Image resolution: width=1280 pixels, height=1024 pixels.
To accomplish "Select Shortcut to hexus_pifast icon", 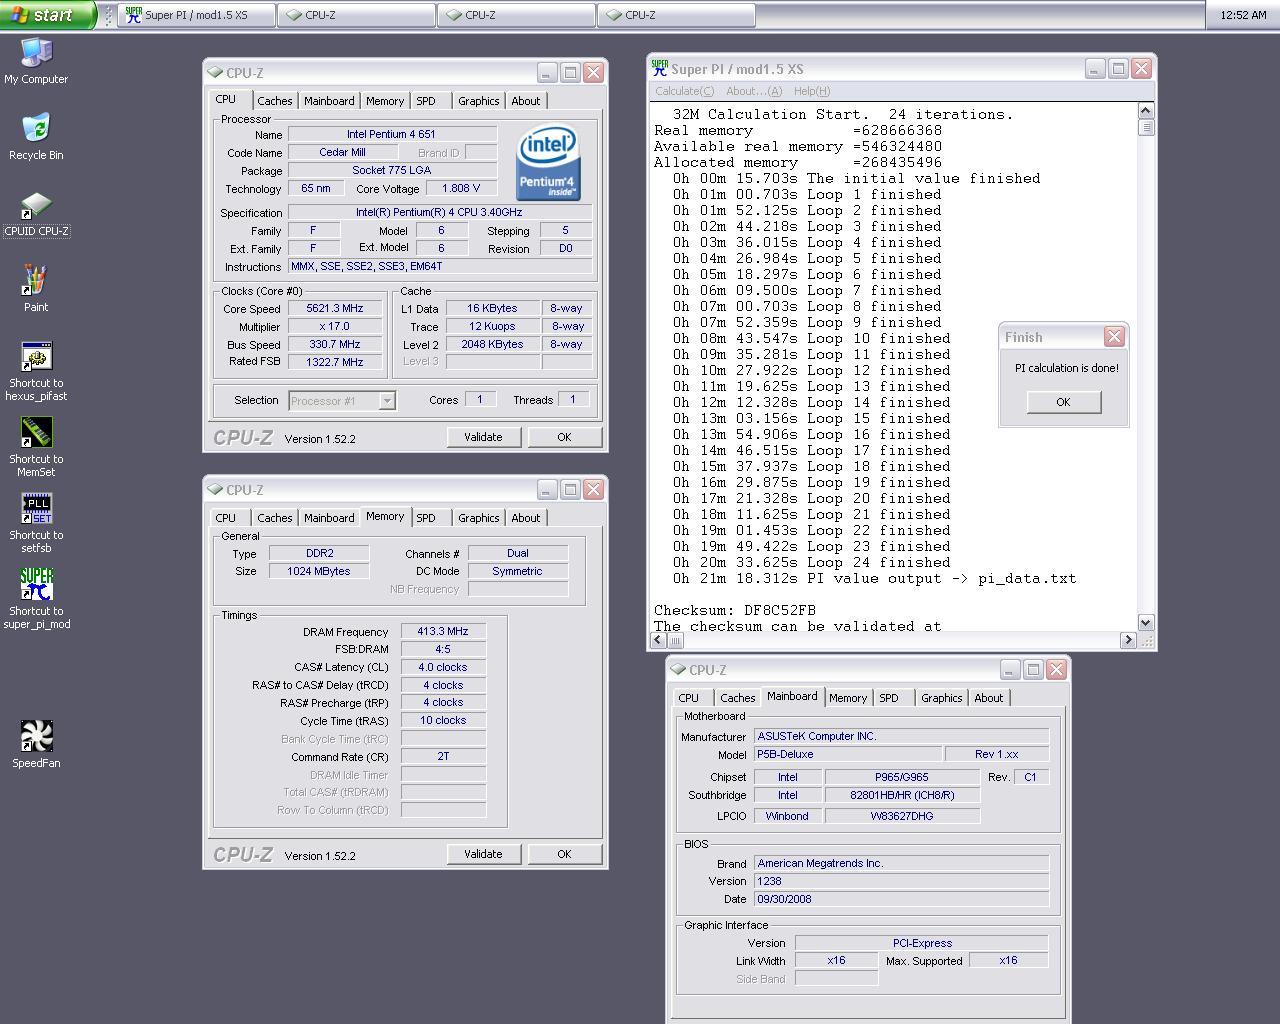I will click(36, 371).
